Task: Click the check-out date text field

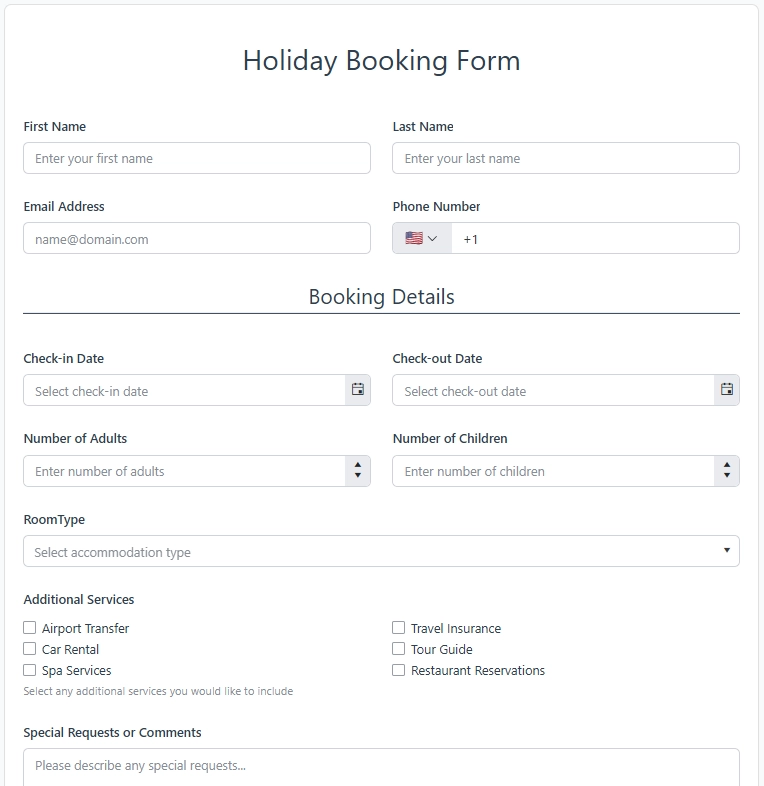Action: click(554, 391)
